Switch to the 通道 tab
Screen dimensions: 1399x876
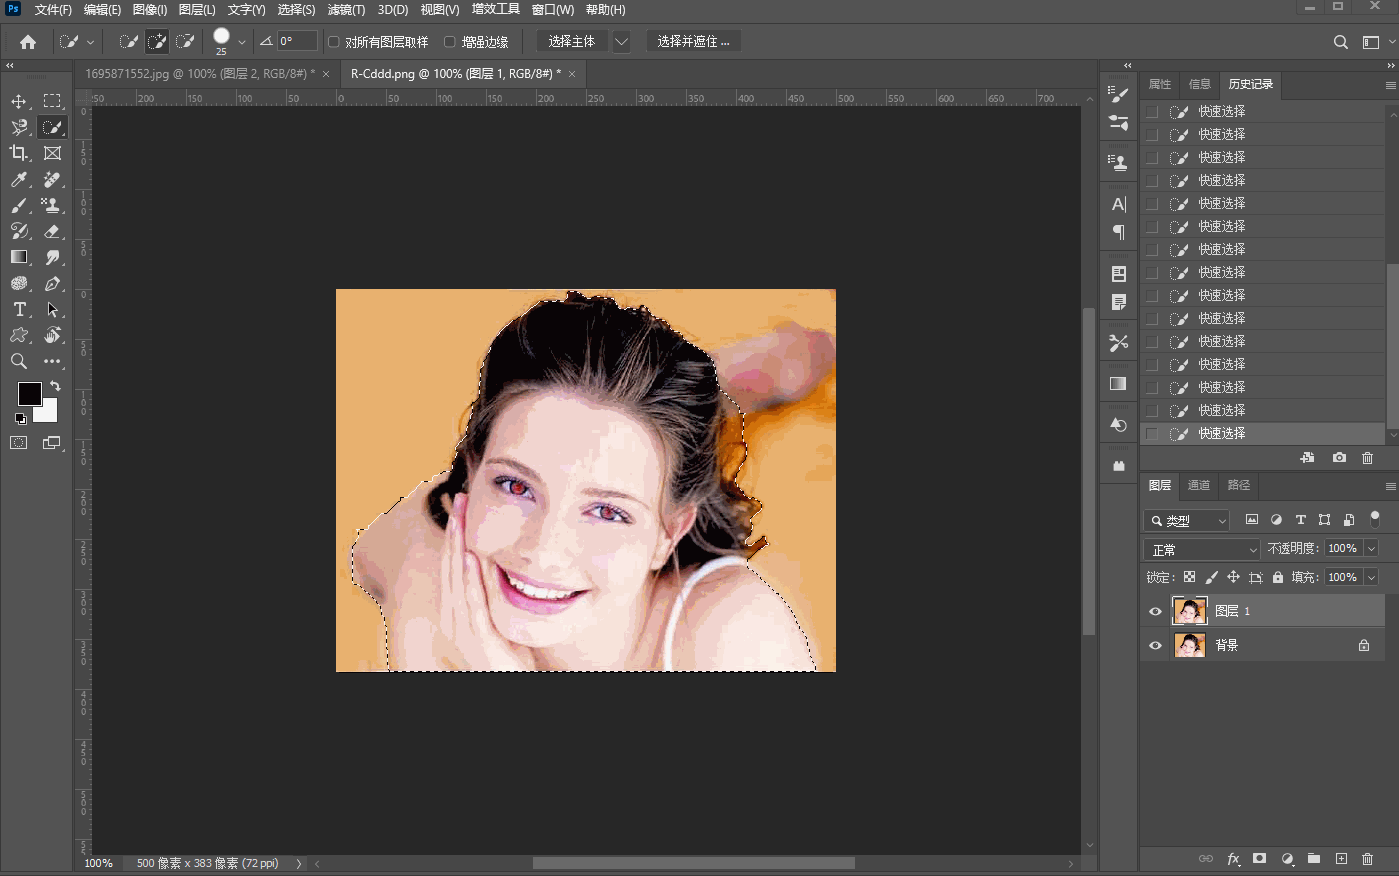tap(1198, 485)
